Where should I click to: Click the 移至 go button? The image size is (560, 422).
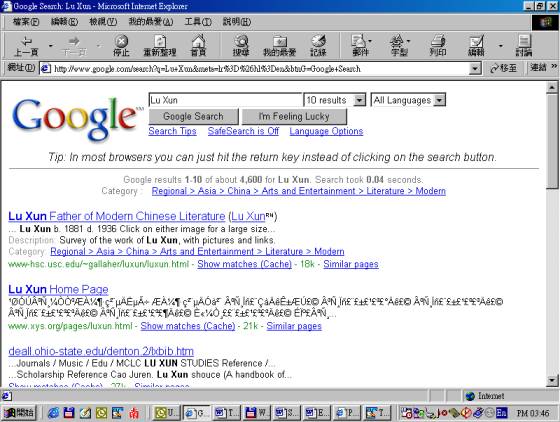tap(503, 68)
